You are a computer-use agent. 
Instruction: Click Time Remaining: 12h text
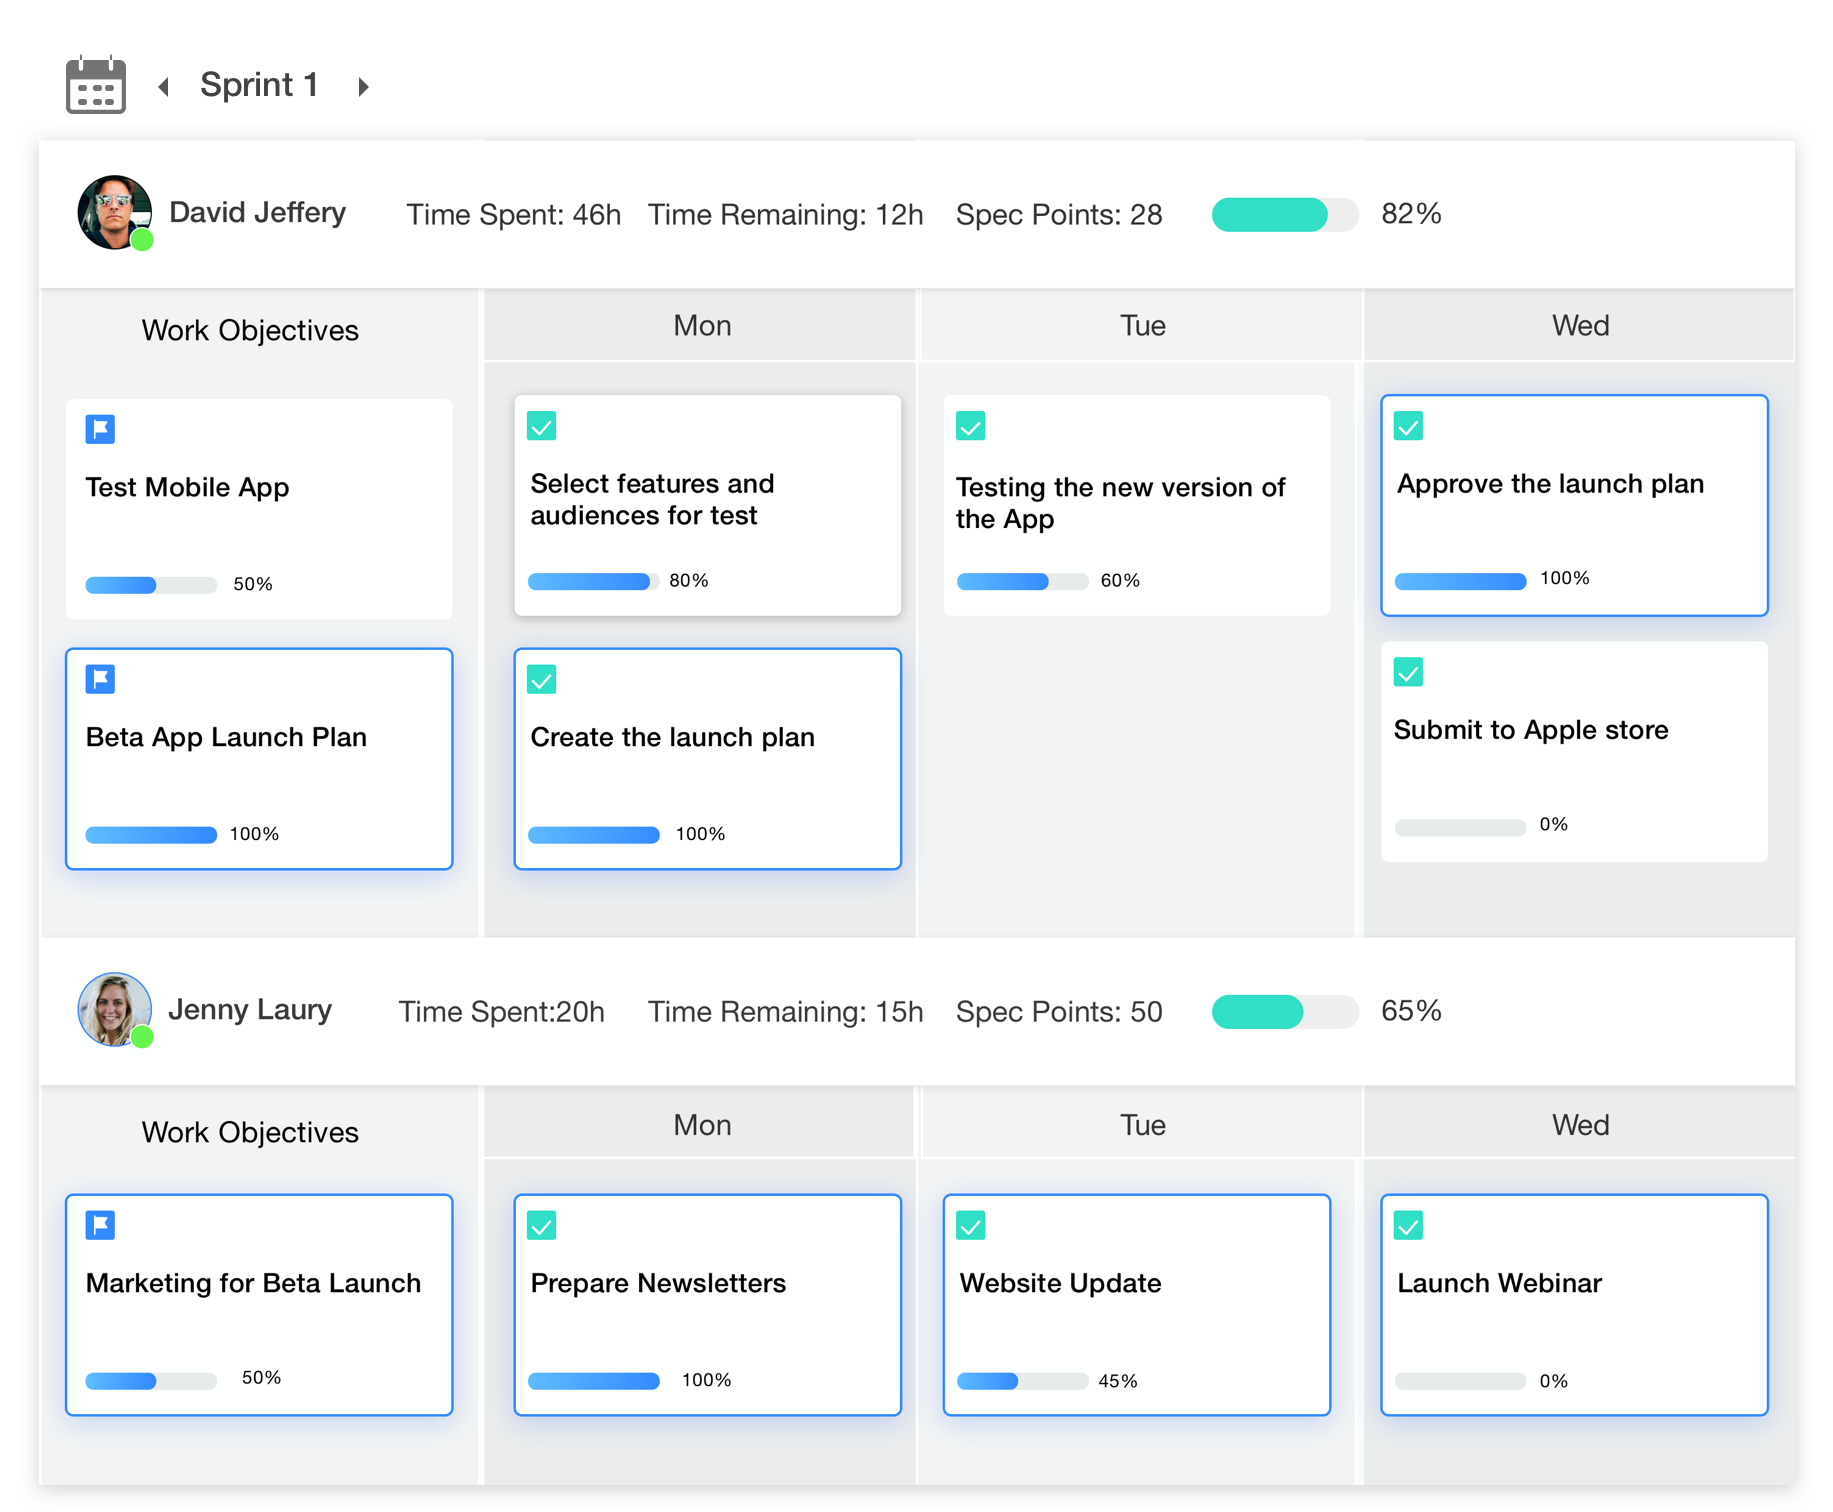pyautogui.click(x=785, y=215)
